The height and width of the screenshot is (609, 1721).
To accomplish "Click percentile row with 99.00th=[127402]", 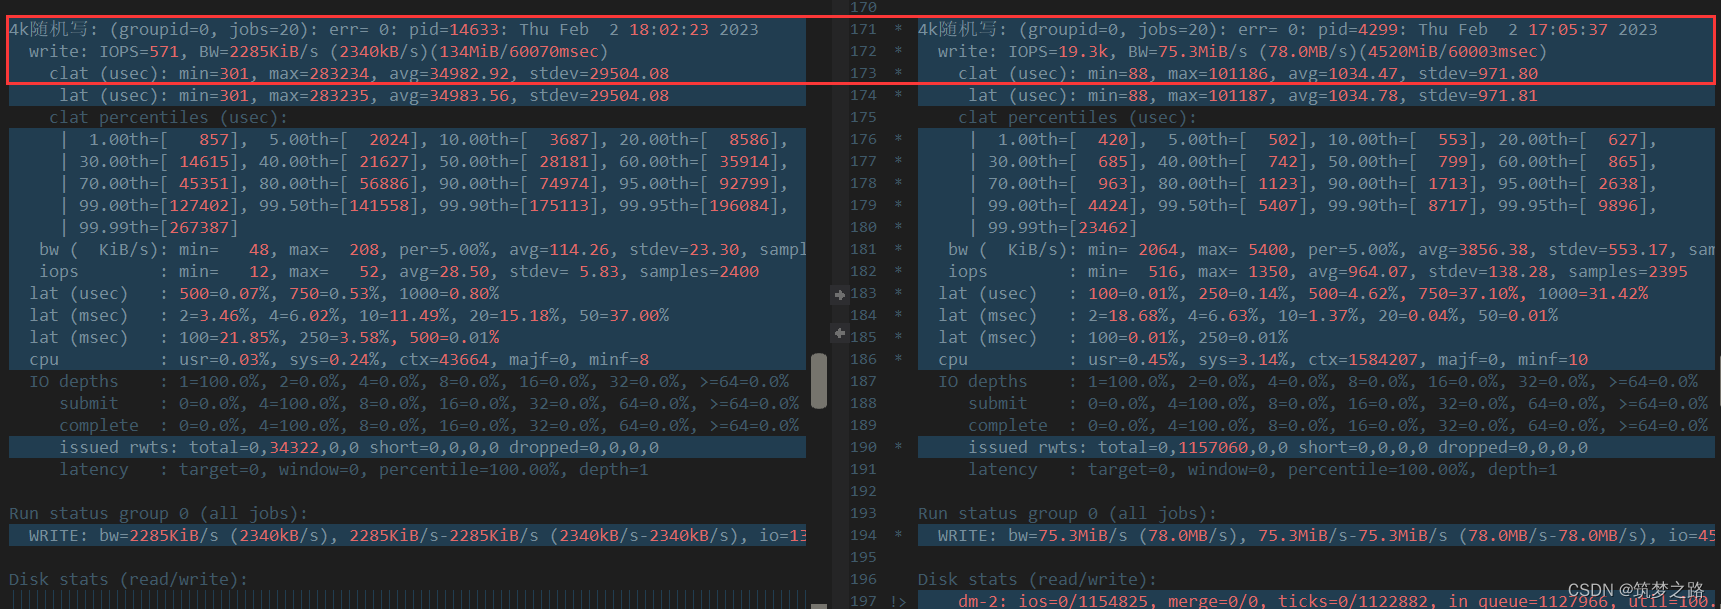I will (424, 206).
